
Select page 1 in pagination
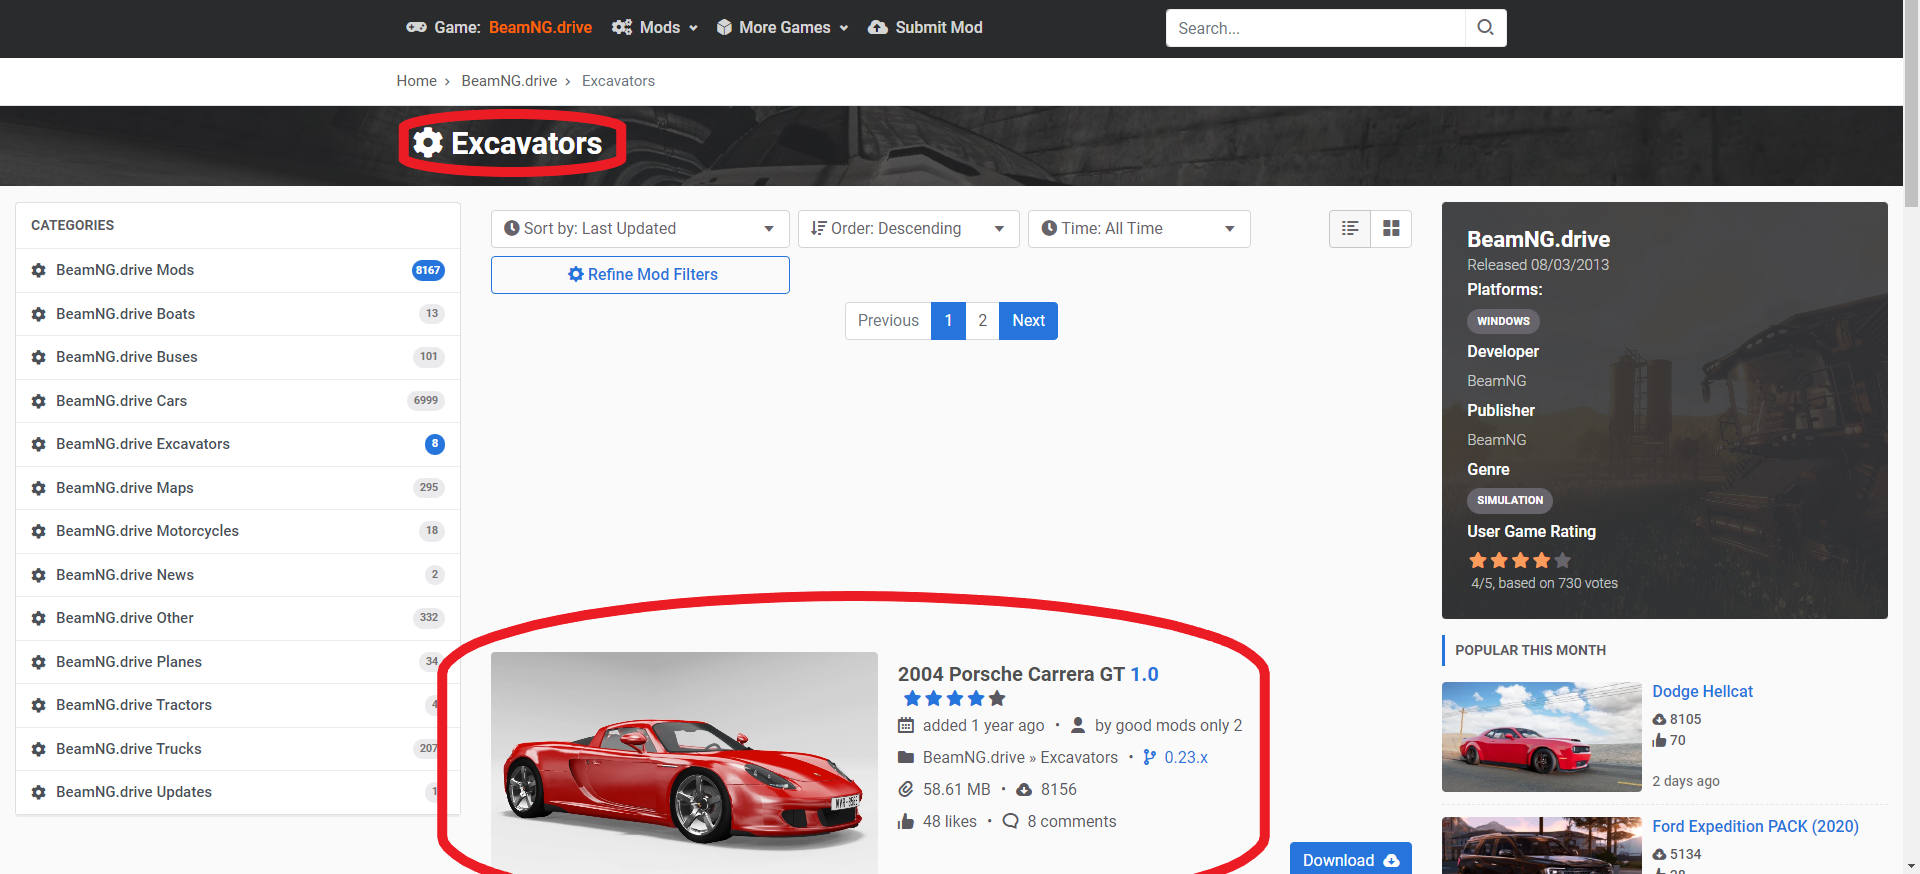pos(948,321)
